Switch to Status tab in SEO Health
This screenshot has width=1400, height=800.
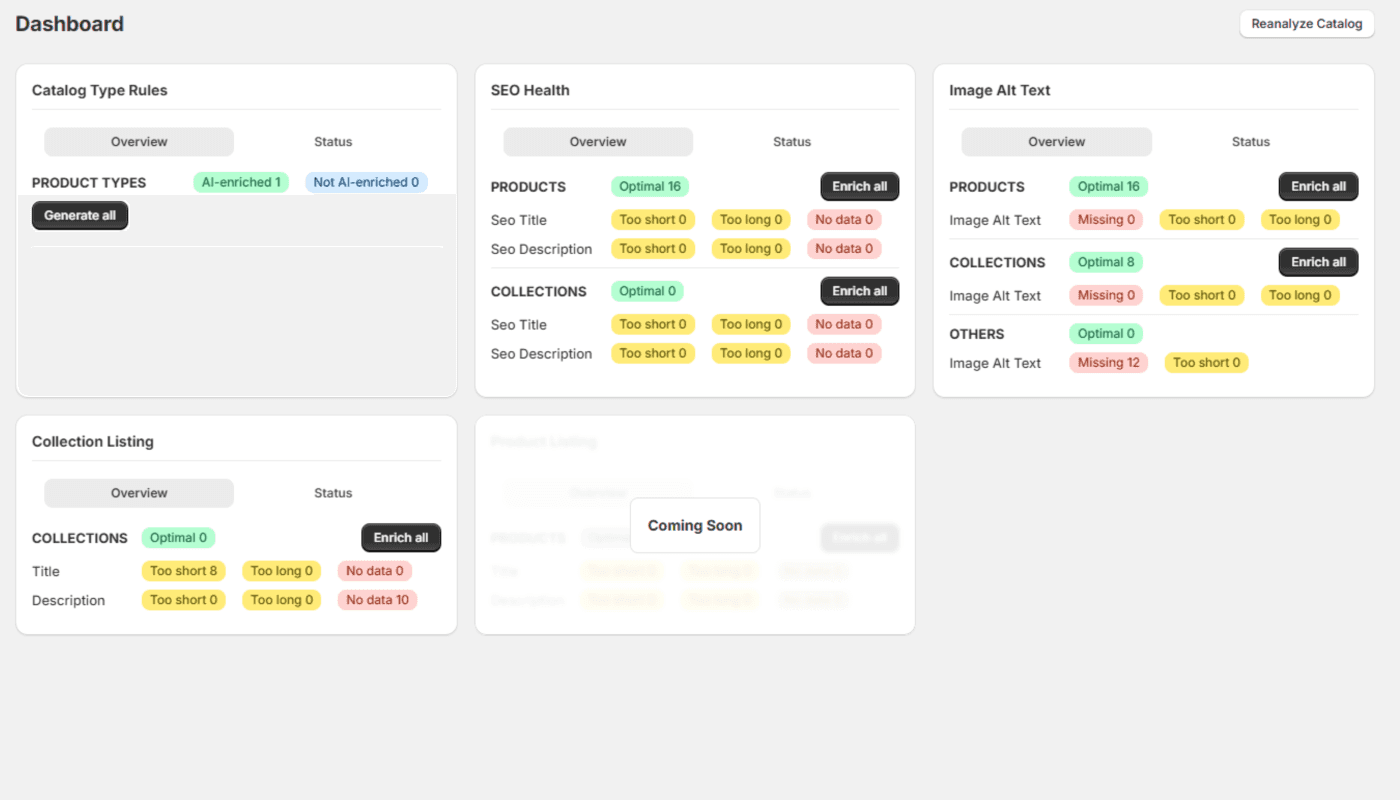tap(792, 142)
